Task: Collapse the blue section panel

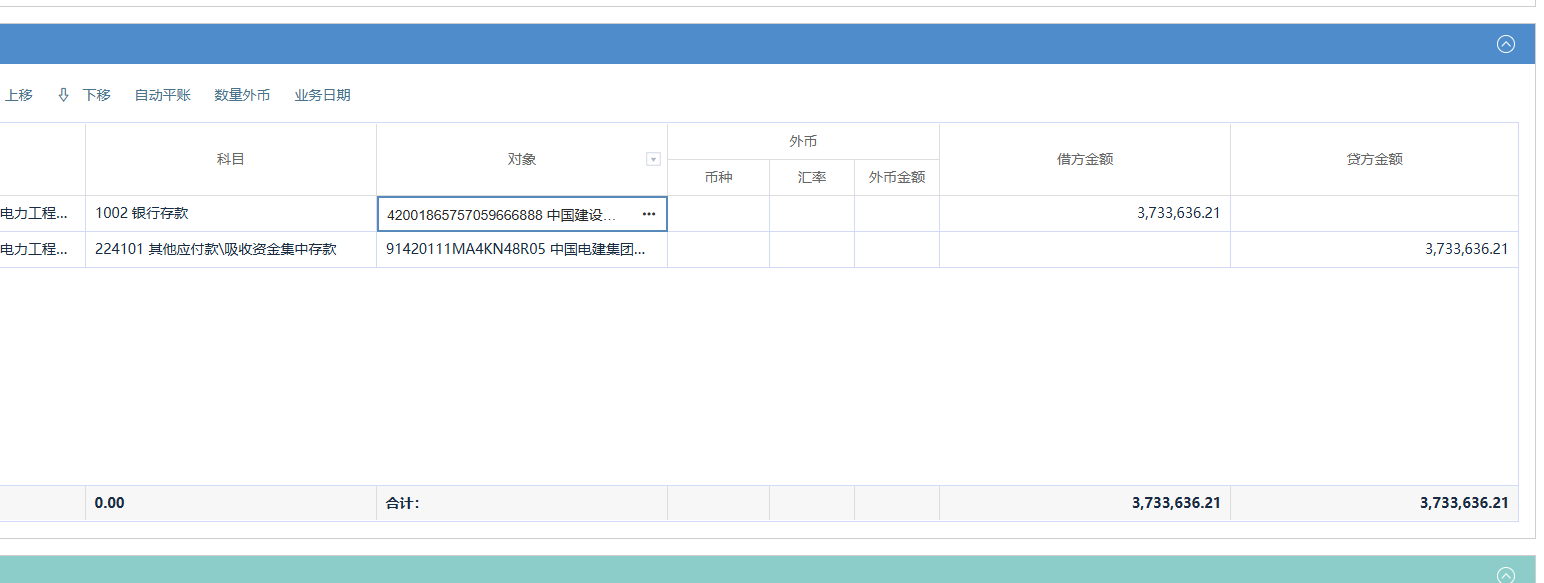Action: [x=1505, y=44]
